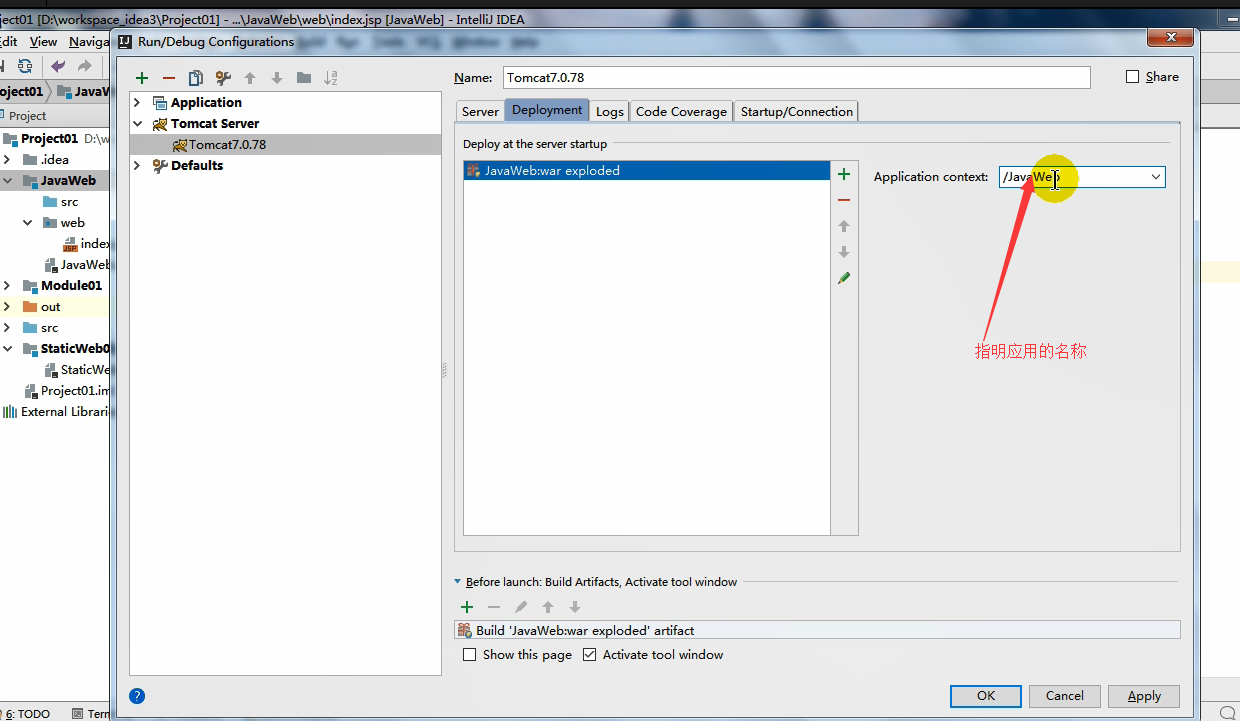The image size is (1240, 721).
Task: Open the Logs tab
Action: tap(610, 111)
